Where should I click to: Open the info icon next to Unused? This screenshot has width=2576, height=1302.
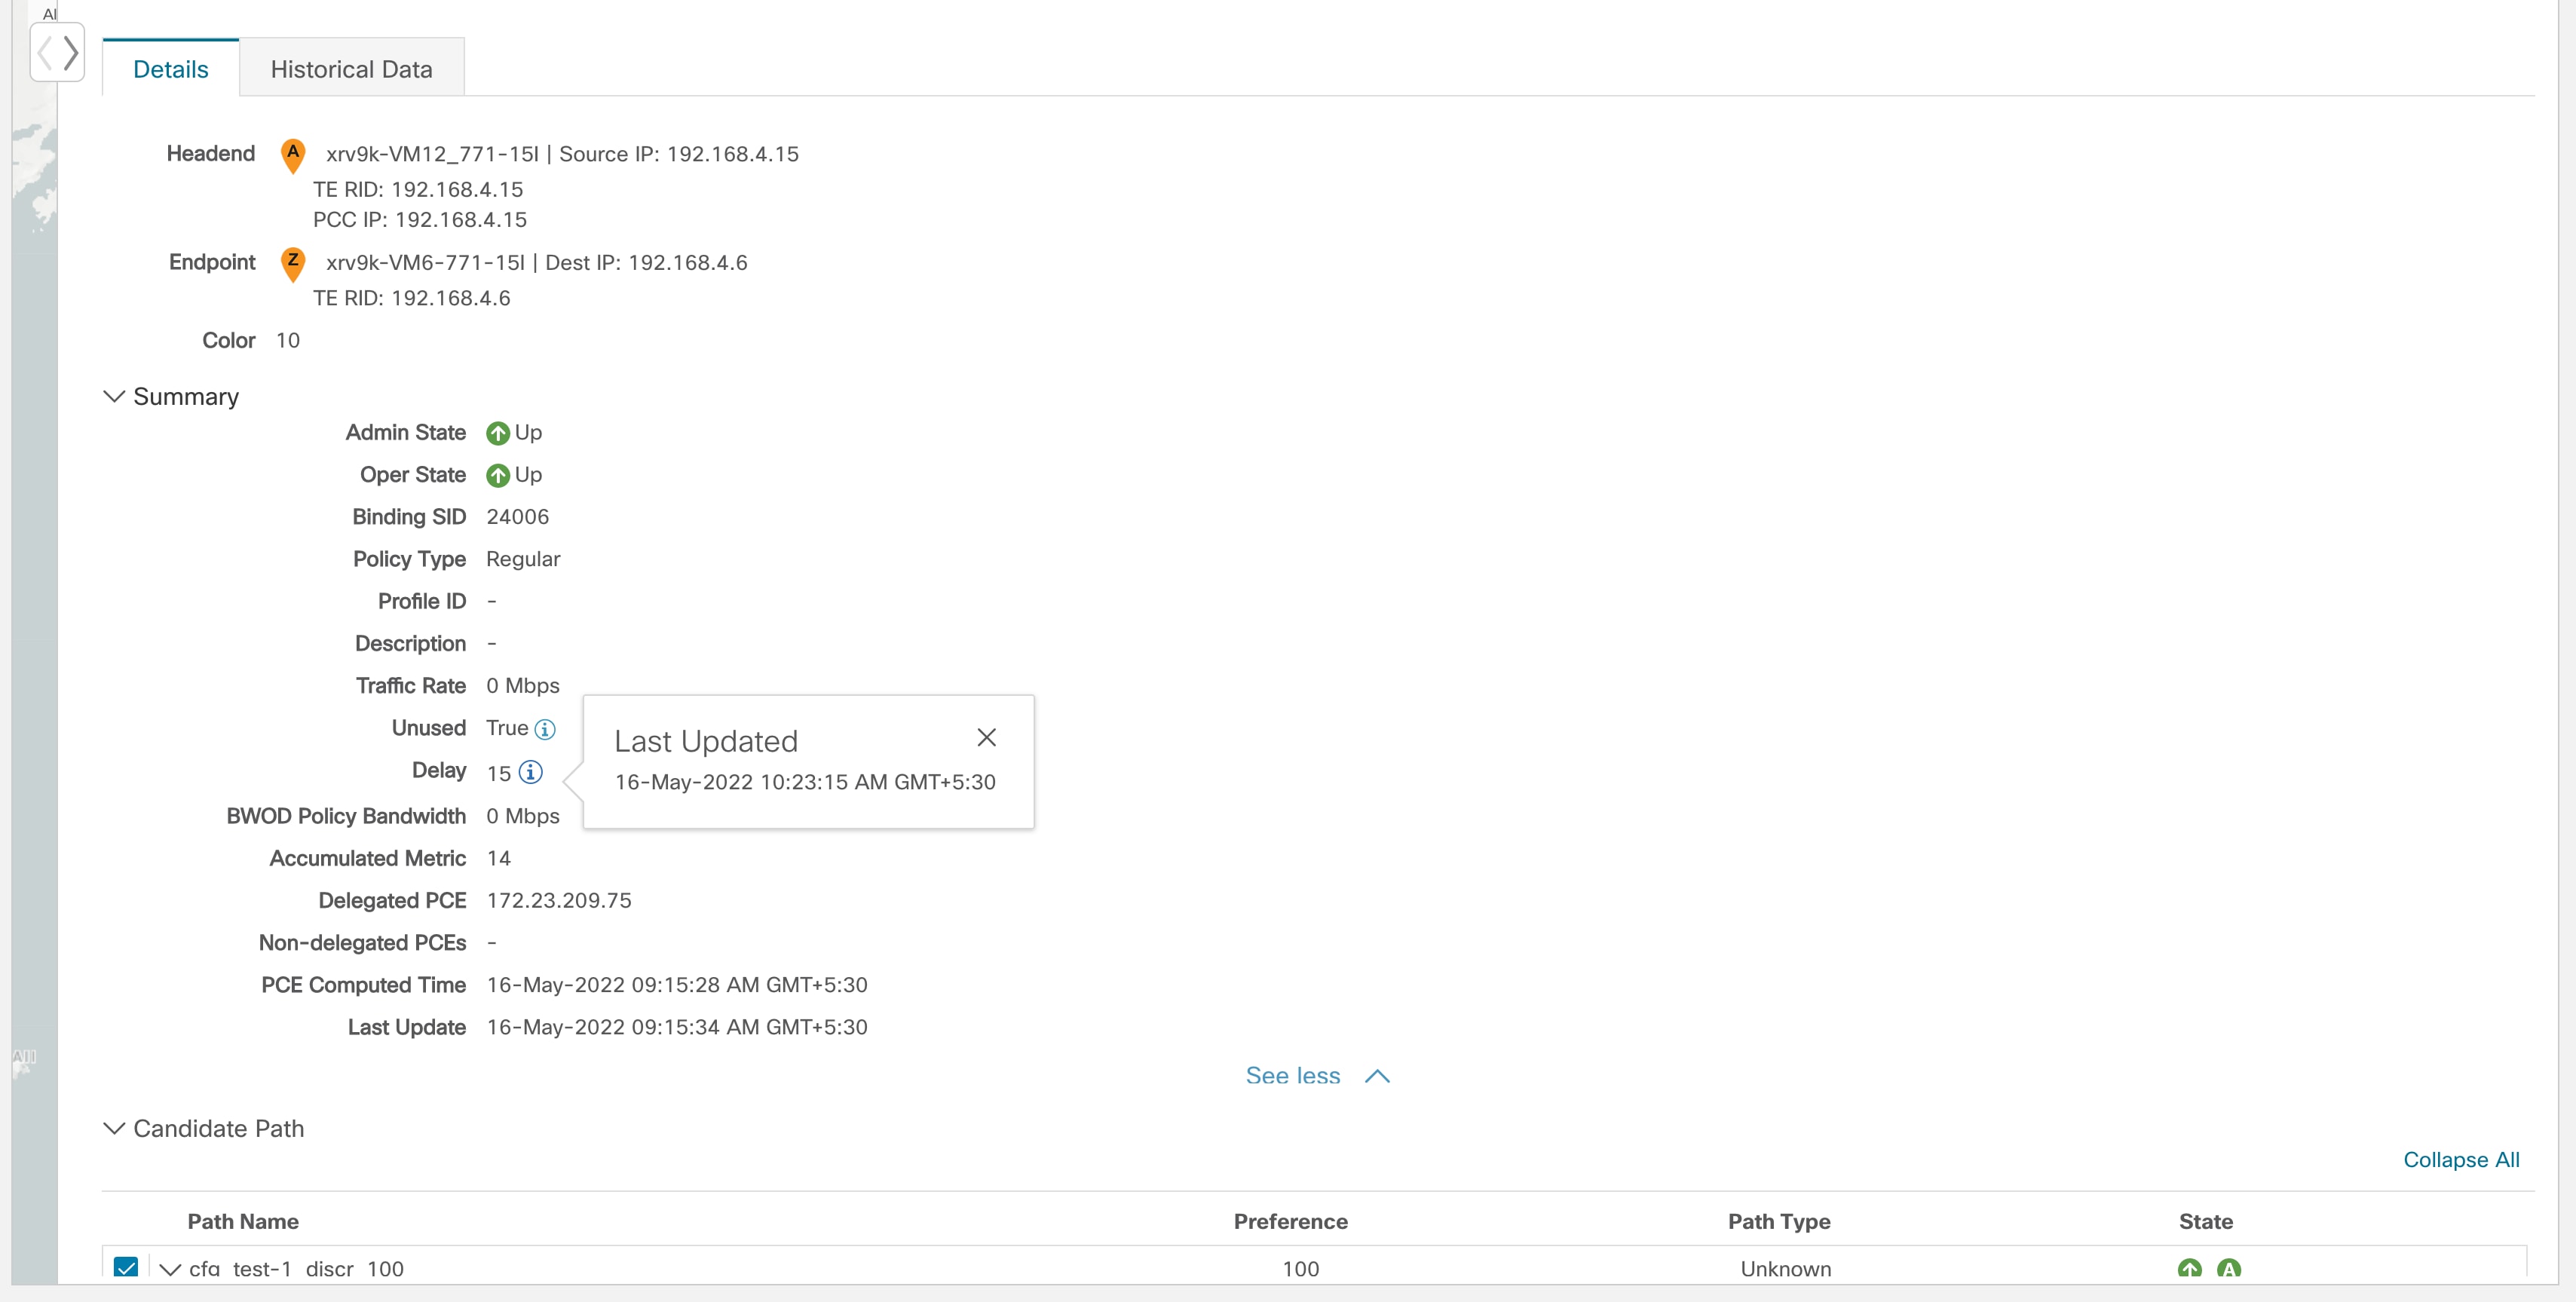(x=545, y=729)
